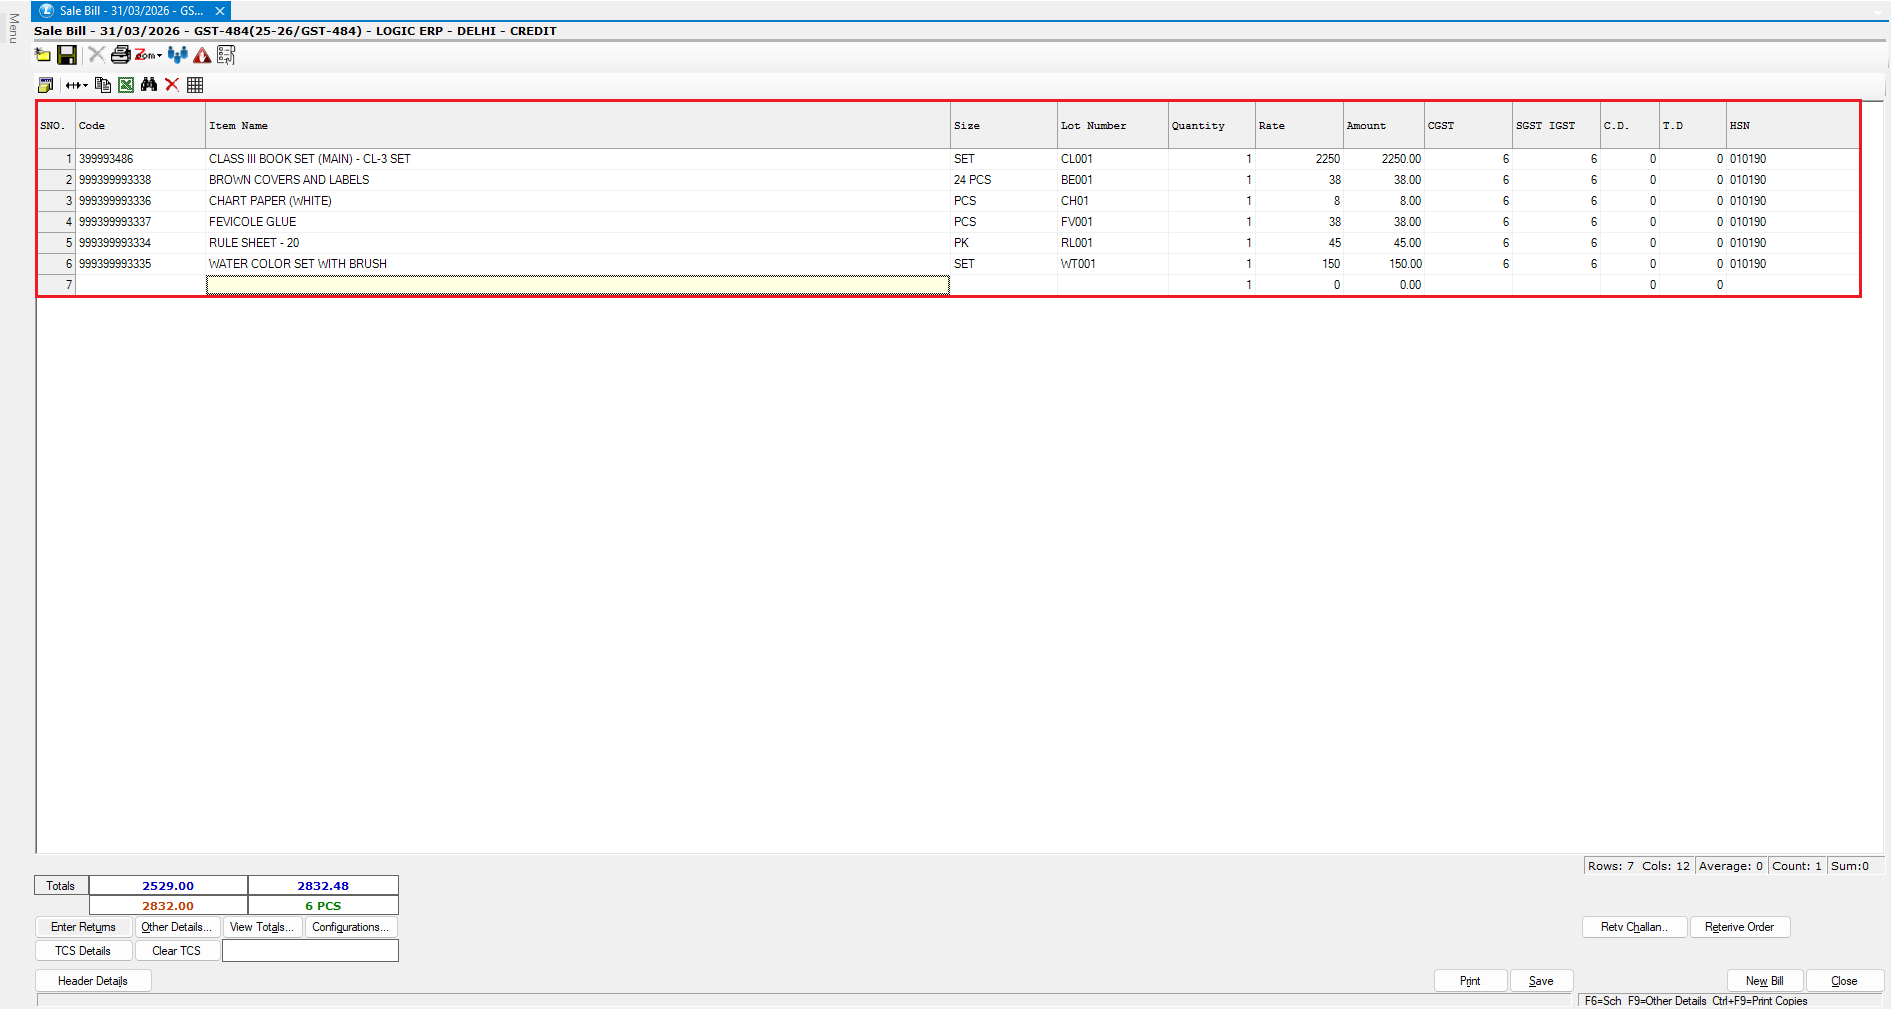Select the Sale Bill tab
The width and height of the screenshot is (1891, 1009).
click(130, 11)
